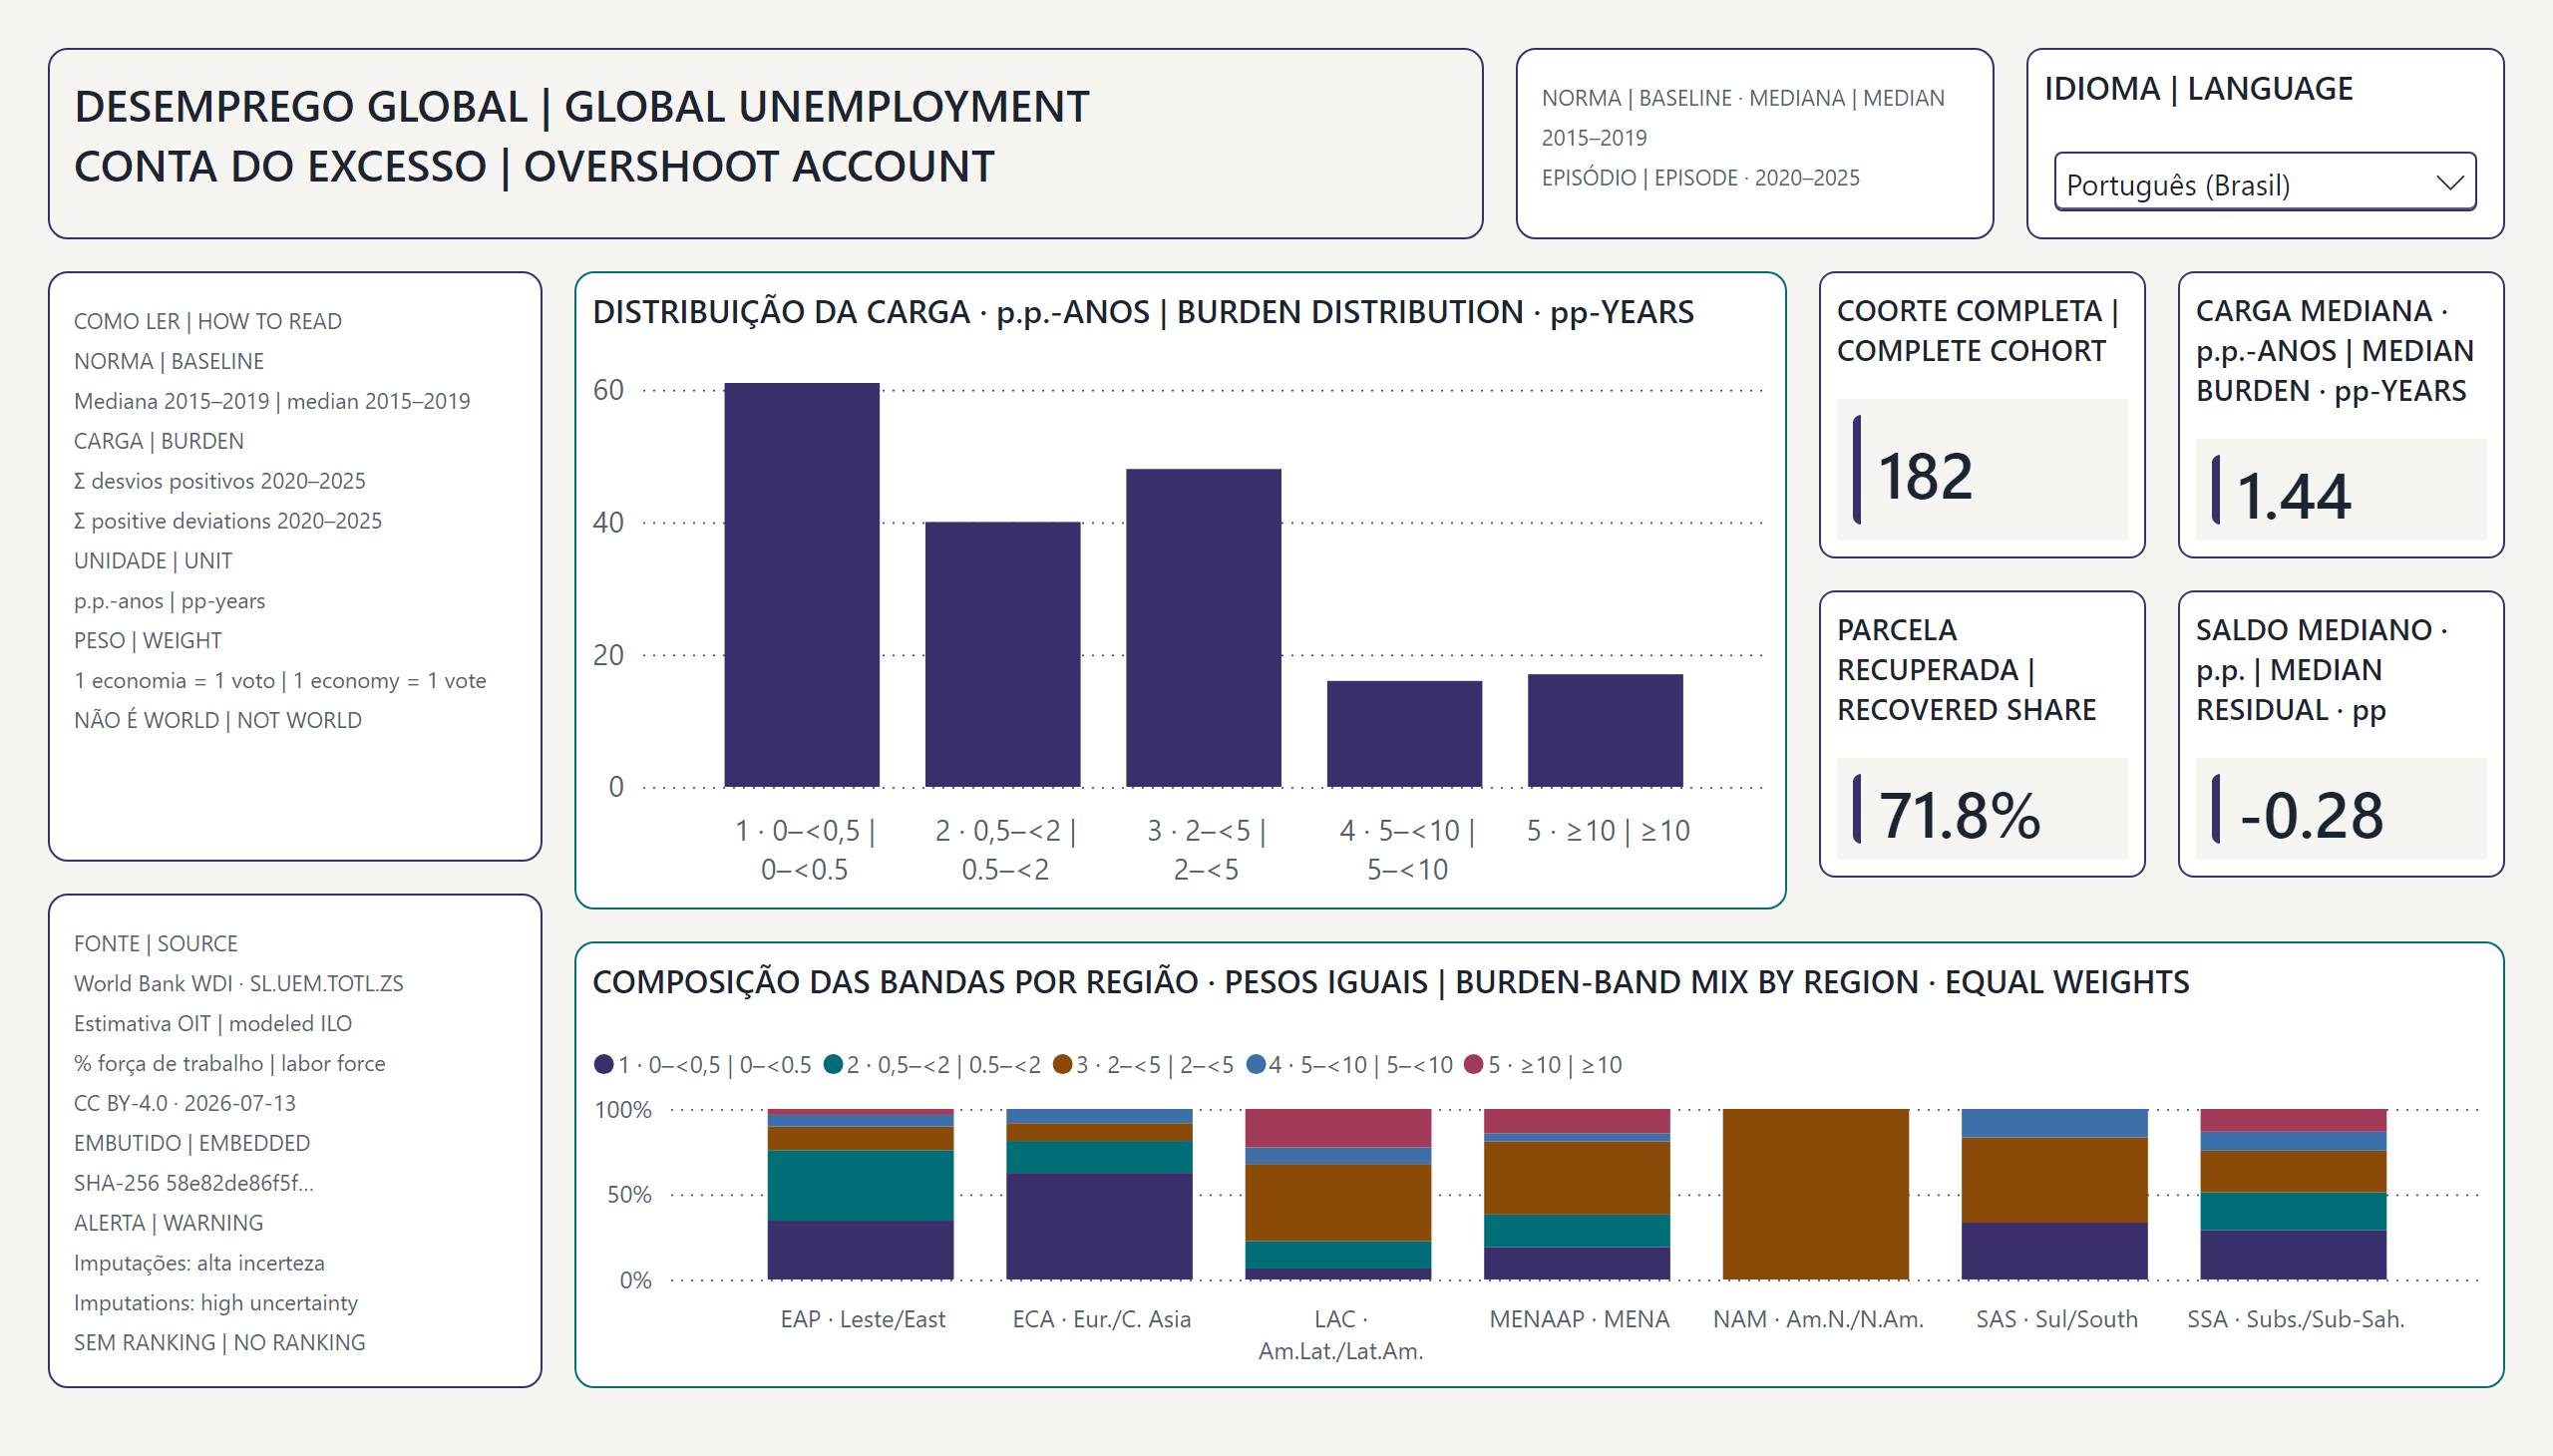Select the 71.8% recovered share card
Screen dimensions: 2553x1456
[1981, 733]
